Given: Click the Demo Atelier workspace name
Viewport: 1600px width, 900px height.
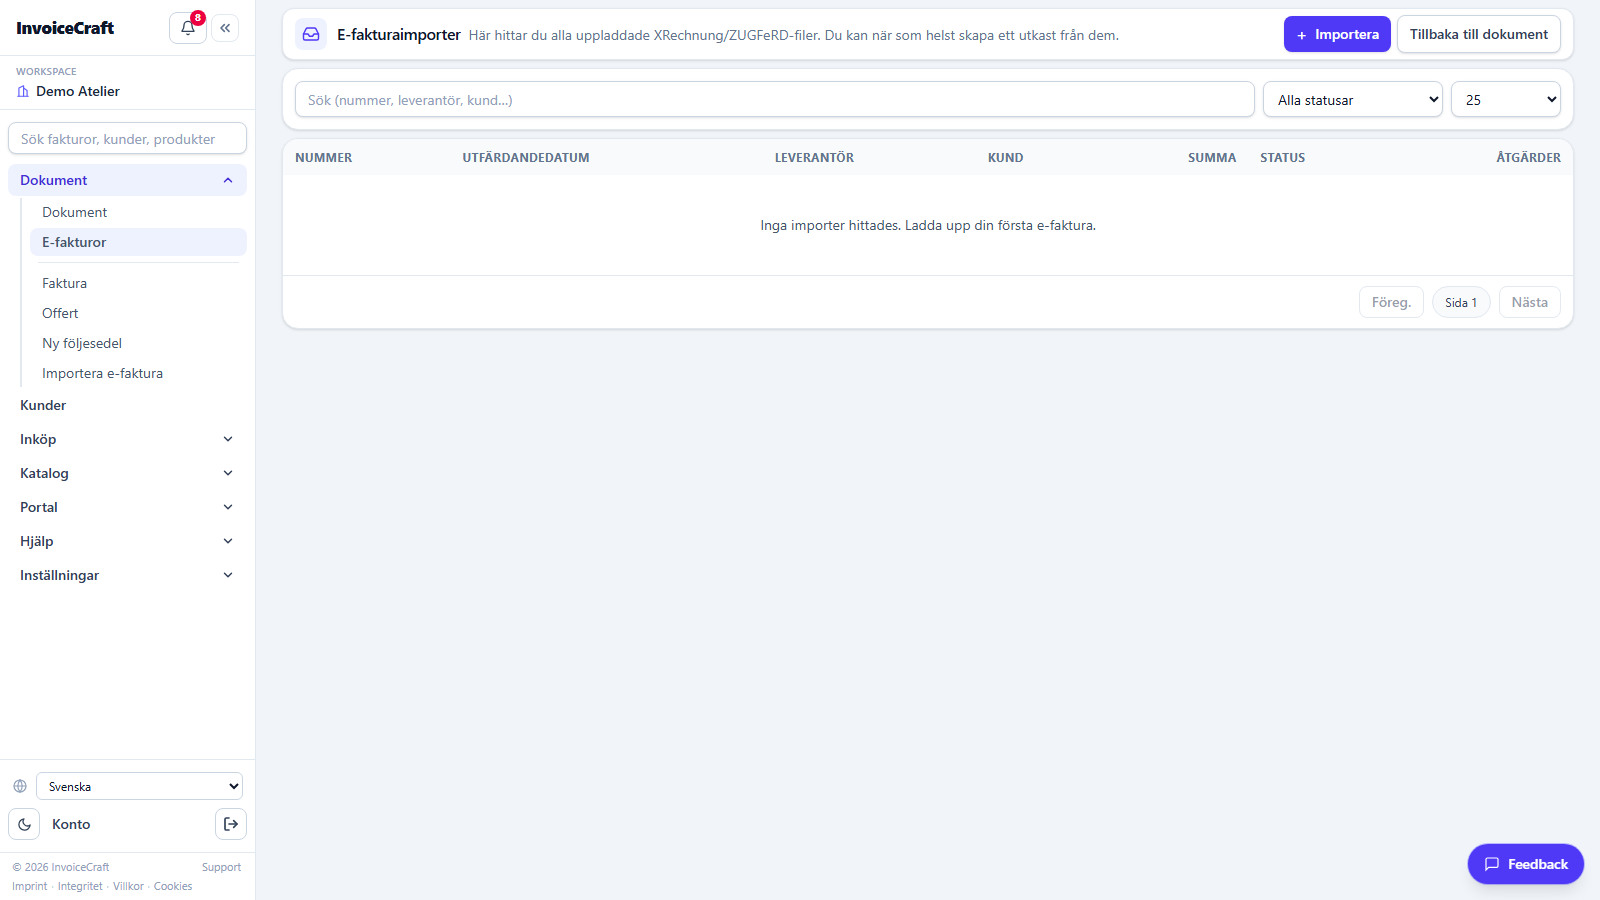Looking at the screenshot, I should point(78,91).
